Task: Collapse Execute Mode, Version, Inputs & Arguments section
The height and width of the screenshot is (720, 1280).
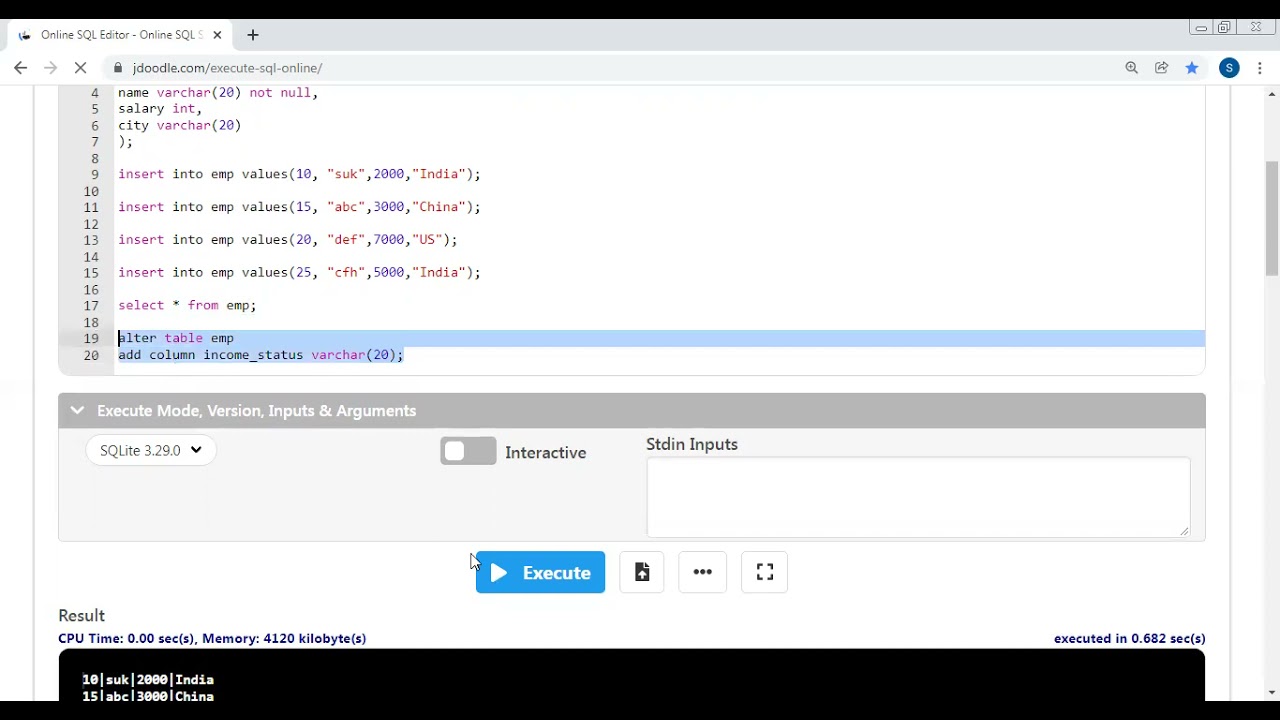Action: click(x=77, y=411)
